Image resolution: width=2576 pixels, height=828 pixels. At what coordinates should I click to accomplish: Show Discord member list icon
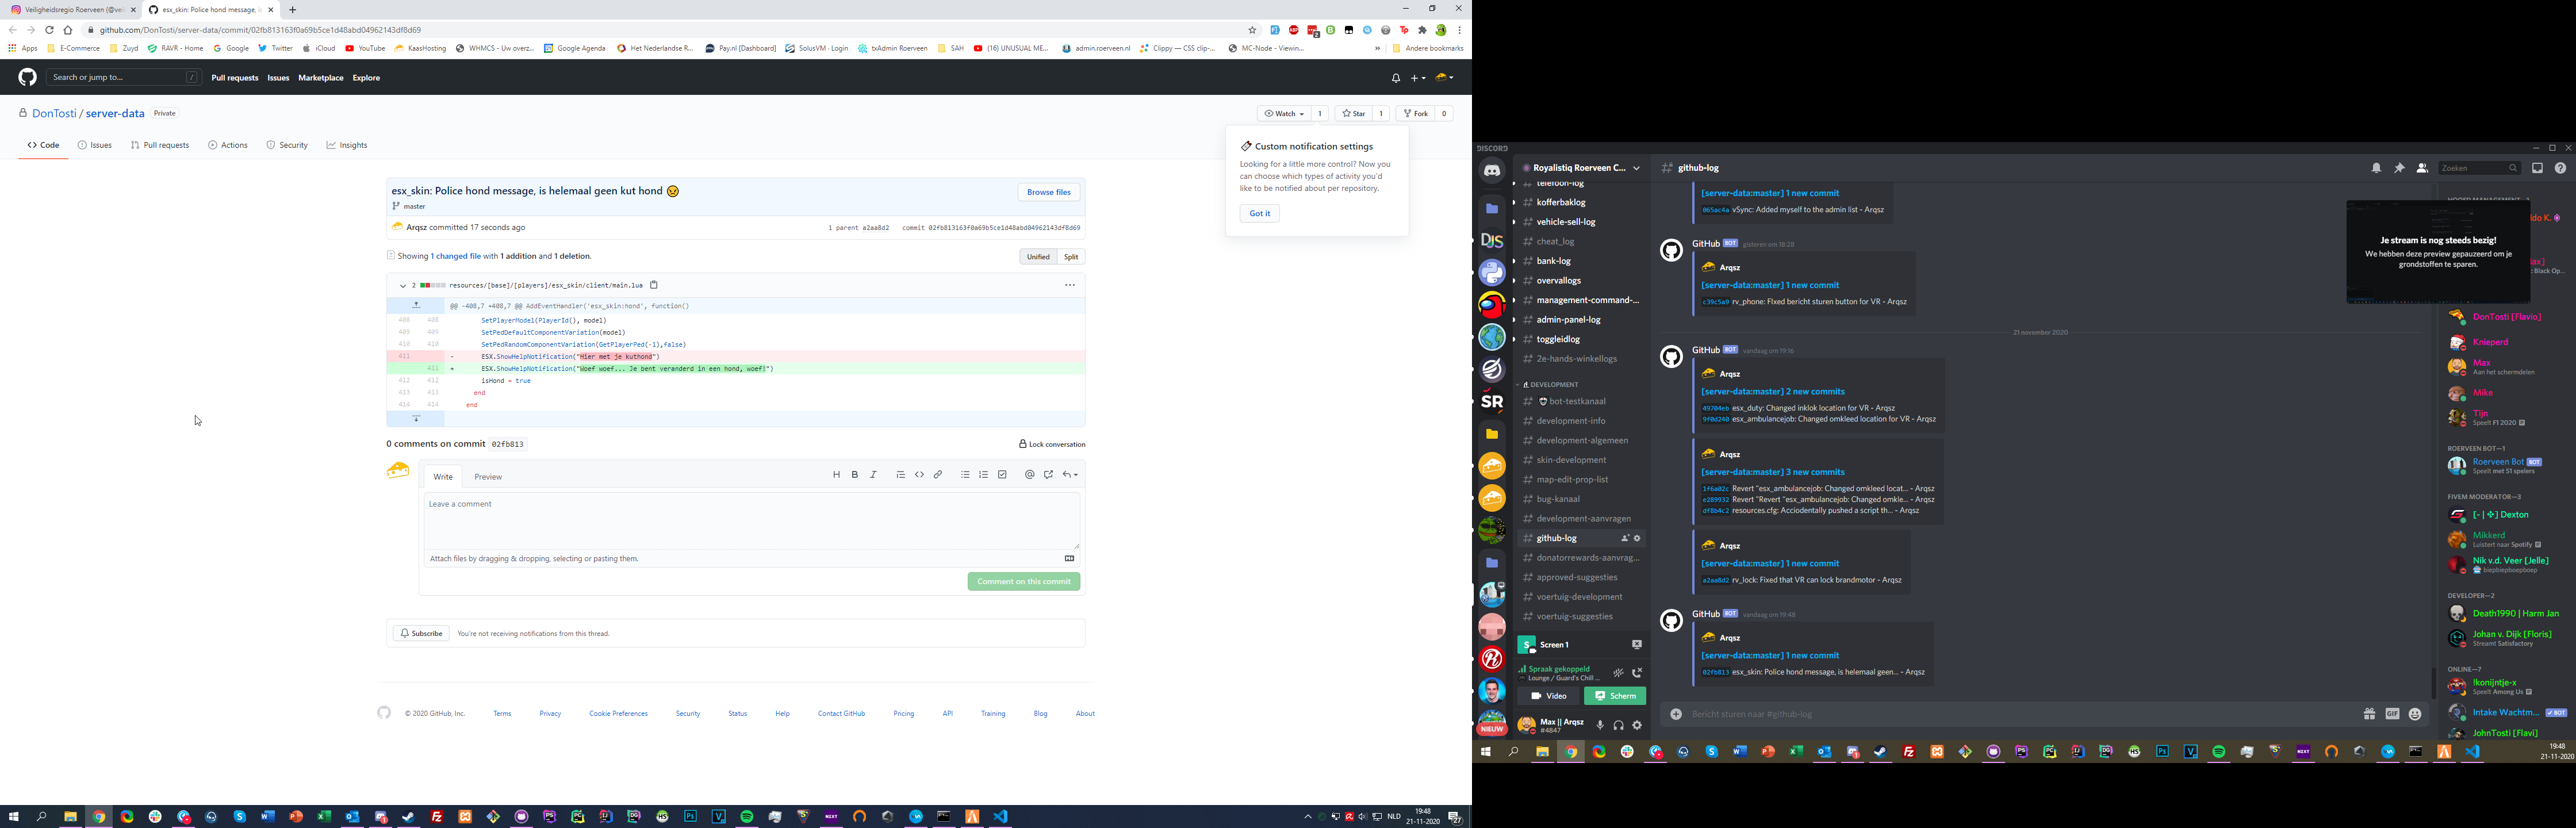pos(2422,168)
